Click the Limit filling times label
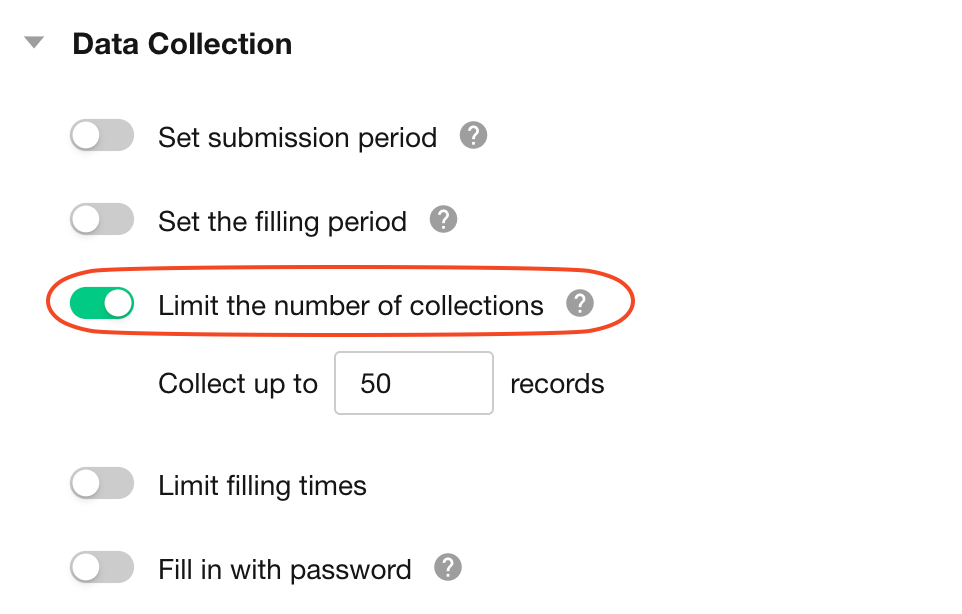The image size is (962, 614). (x=262, y=487)
